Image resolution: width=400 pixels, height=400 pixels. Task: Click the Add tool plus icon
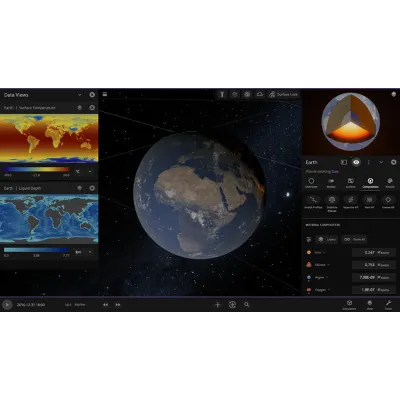218,304
